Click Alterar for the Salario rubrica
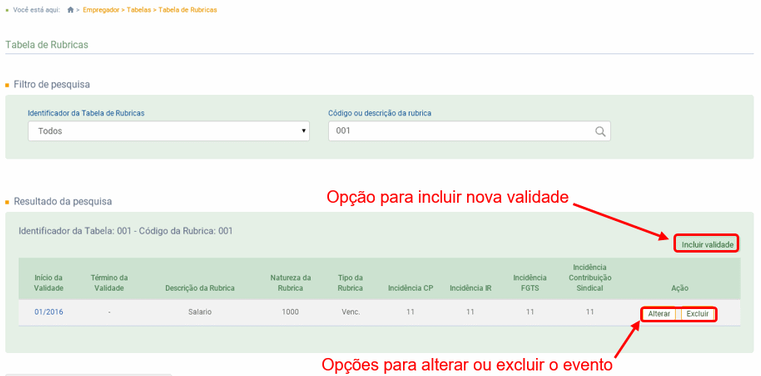The image size is (761, 376). click(x=659, y=314)
